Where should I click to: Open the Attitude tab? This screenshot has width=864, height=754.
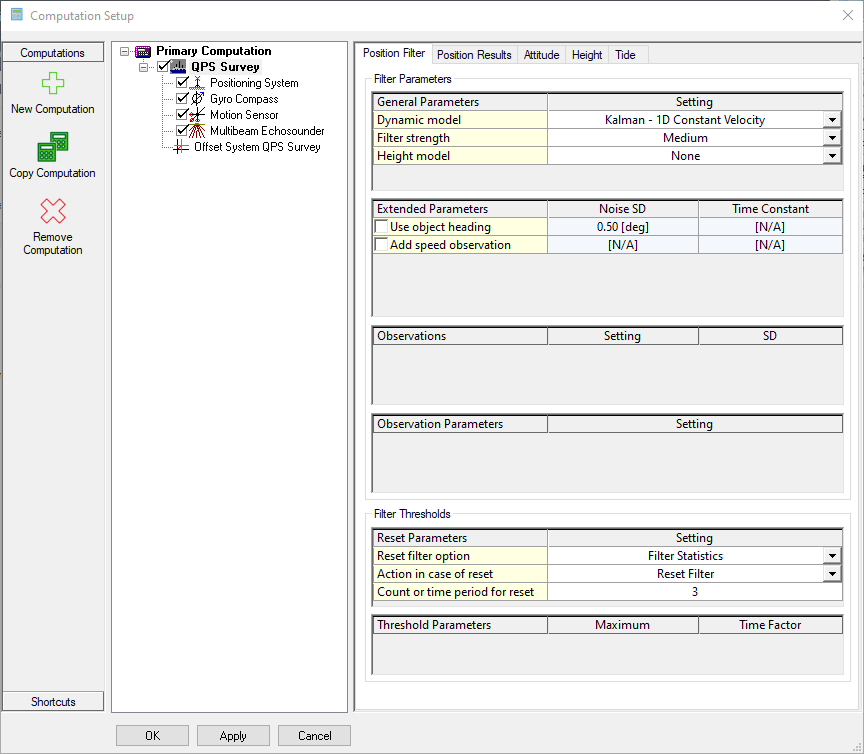pos(541,55)
